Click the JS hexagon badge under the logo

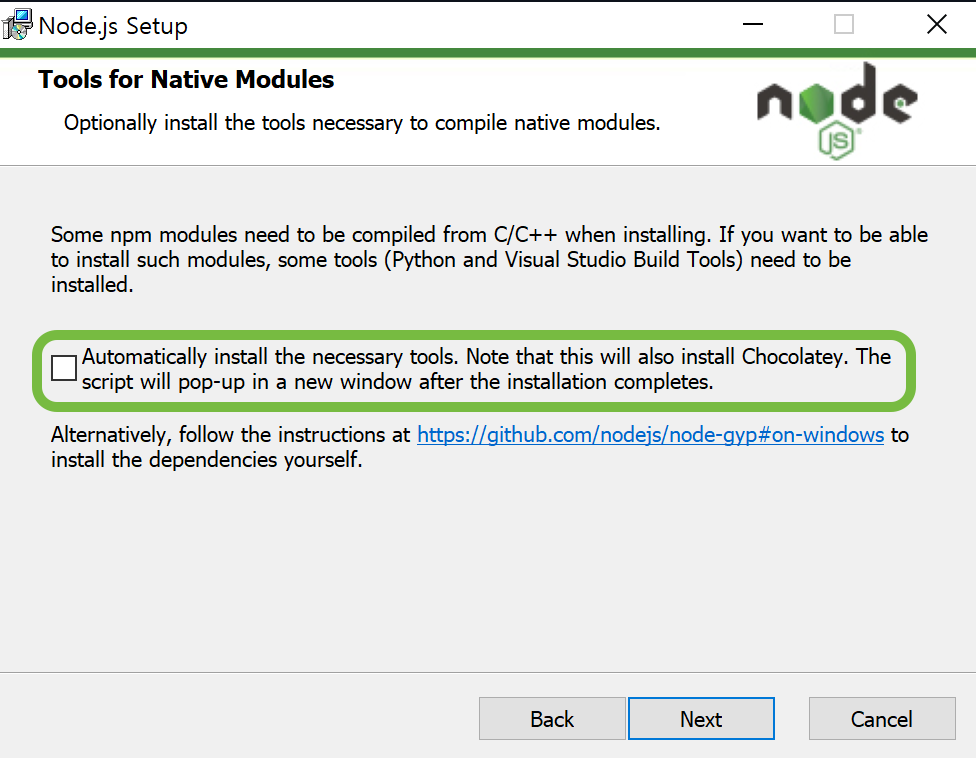click(x=837, y=141)
